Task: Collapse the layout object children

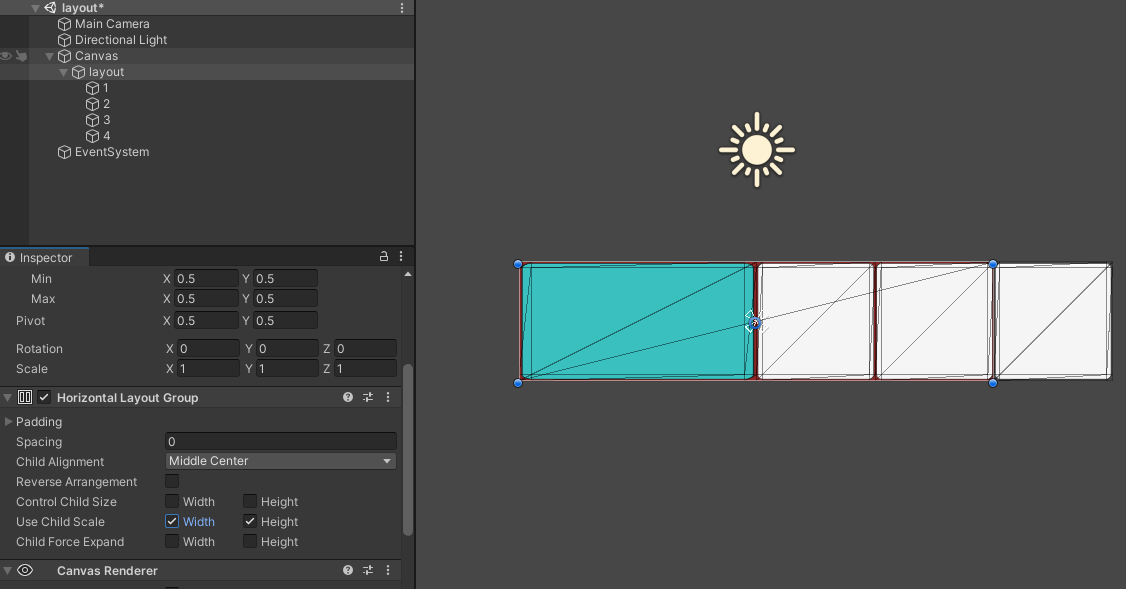Action: point(64,72)
